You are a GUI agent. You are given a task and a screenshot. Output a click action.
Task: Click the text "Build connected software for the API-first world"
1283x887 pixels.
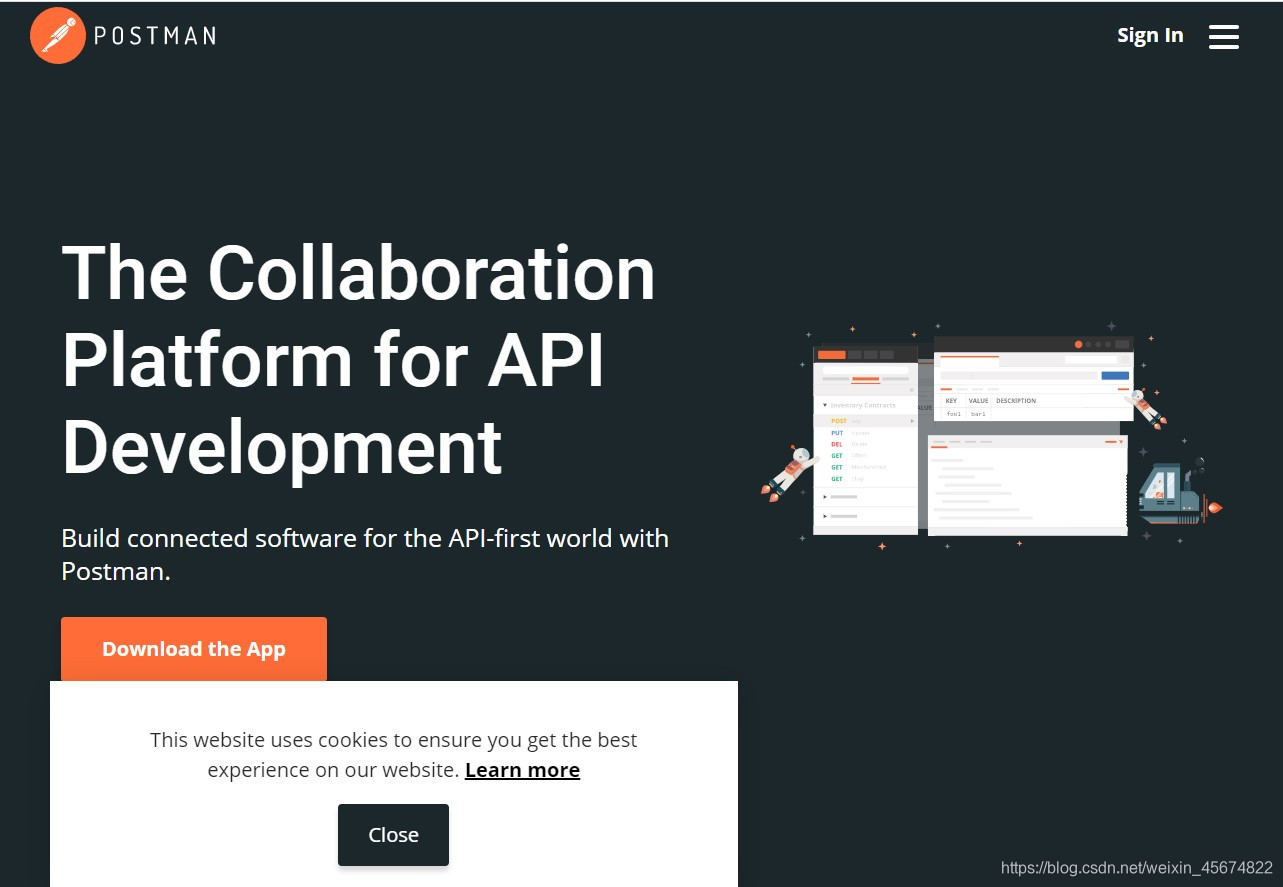339,538
